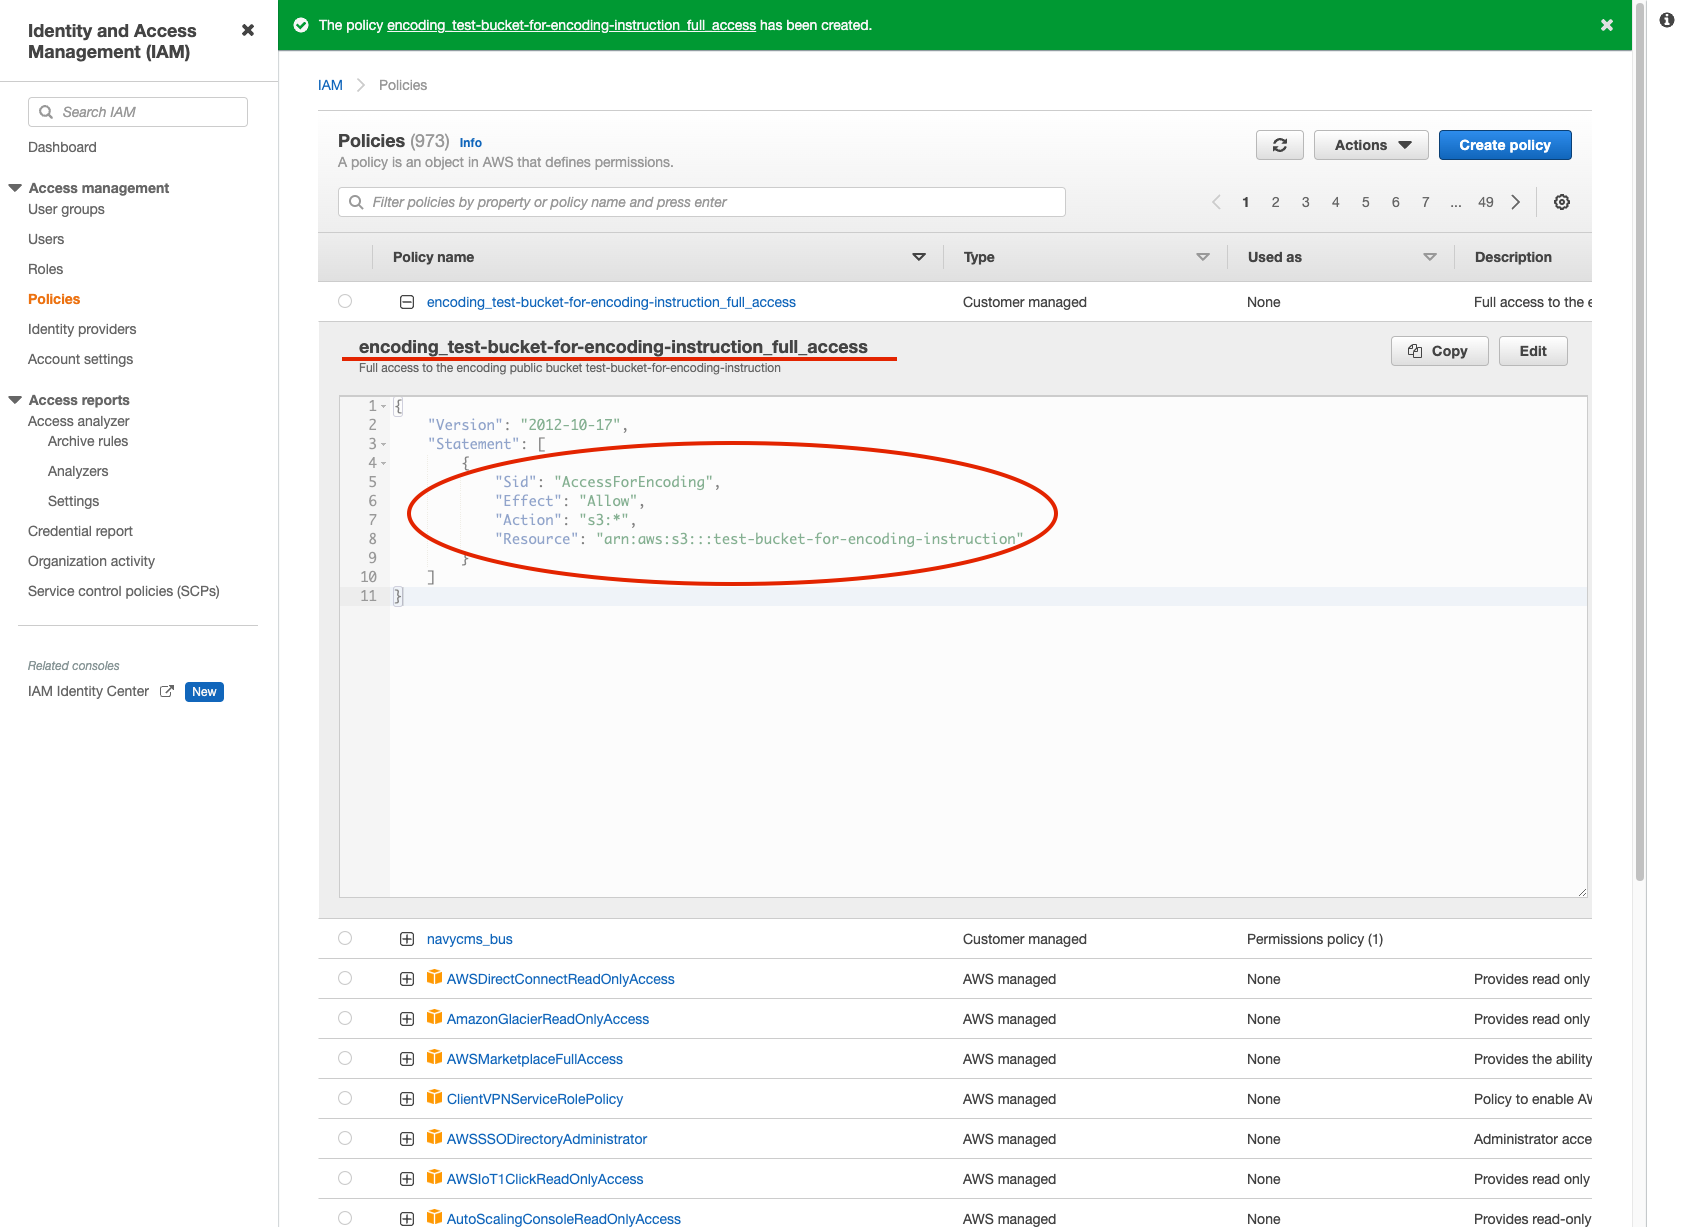
Task: Click the orange box icon beside AWSMarketplaceFullAccess
Action: coord(434,1057)
